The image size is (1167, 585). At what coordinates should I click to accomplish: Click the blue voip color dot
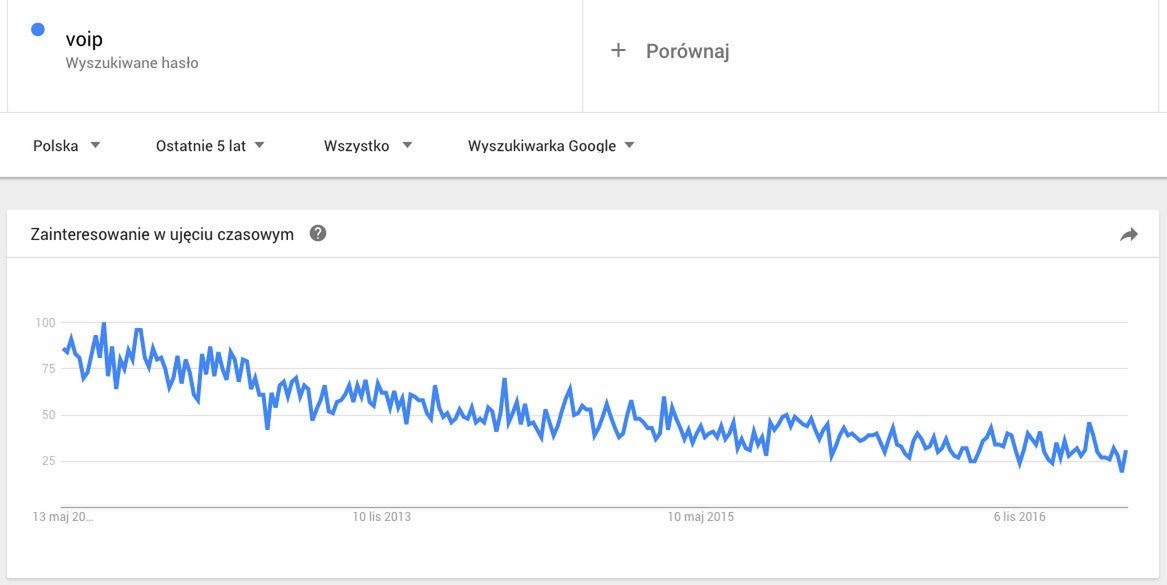pyautogui.click(x=38, y=30)
